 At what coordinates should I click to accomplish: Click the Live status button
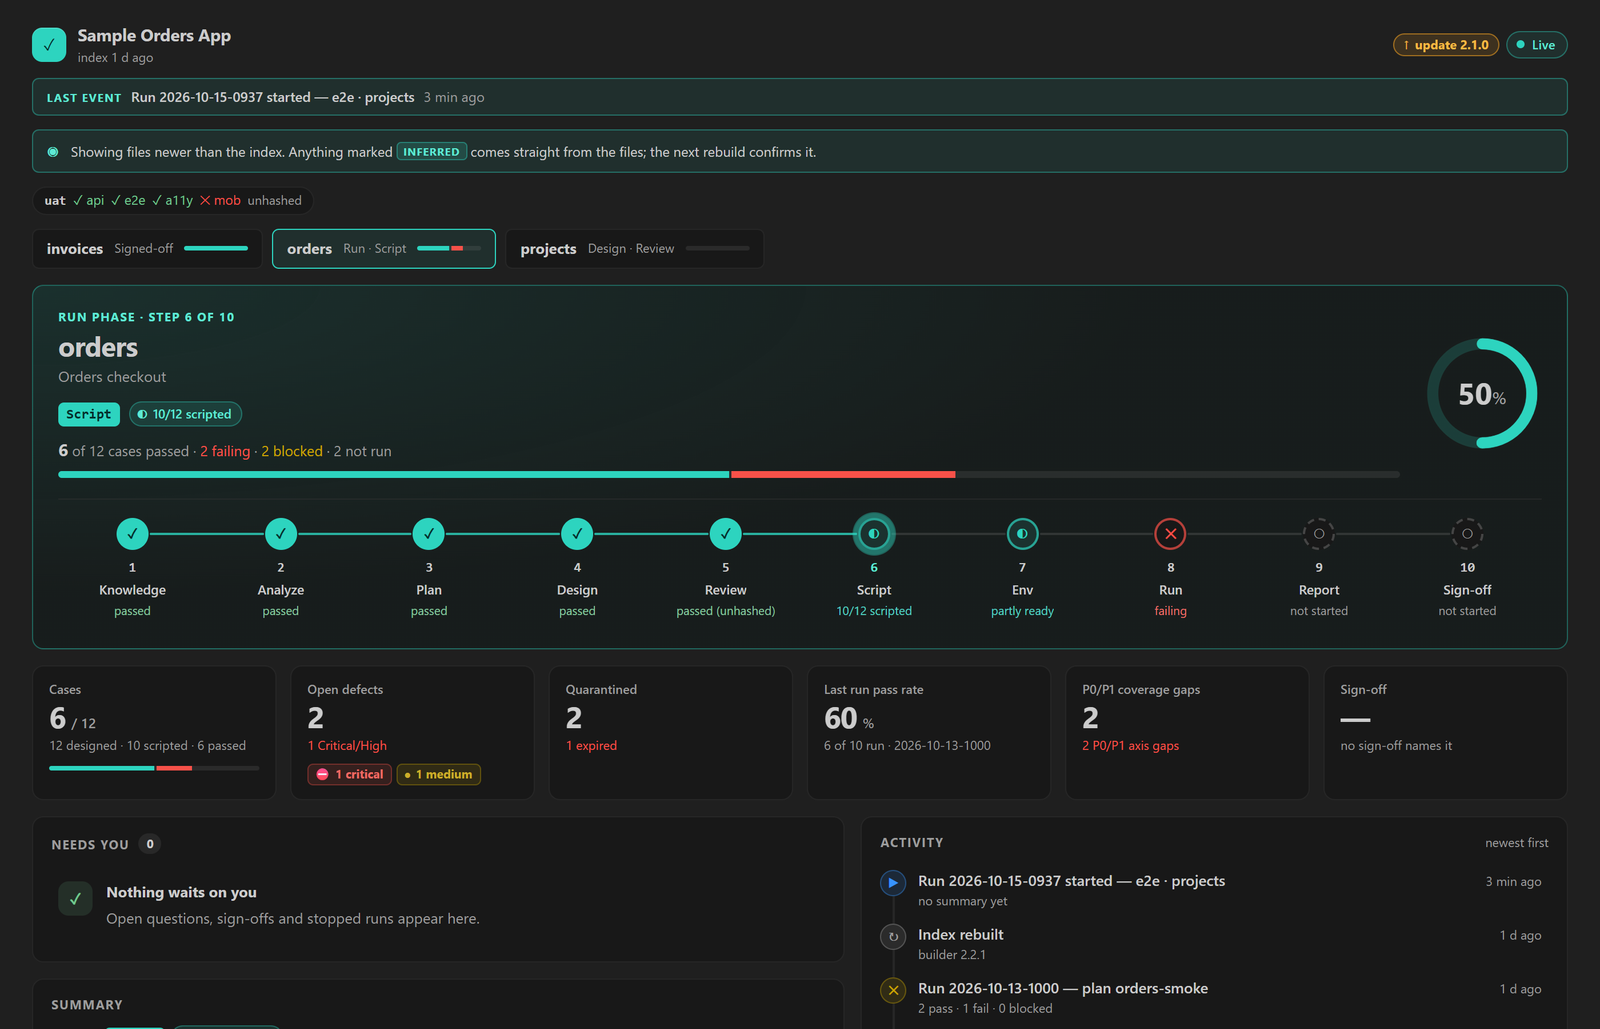[x=1537, y=45]
